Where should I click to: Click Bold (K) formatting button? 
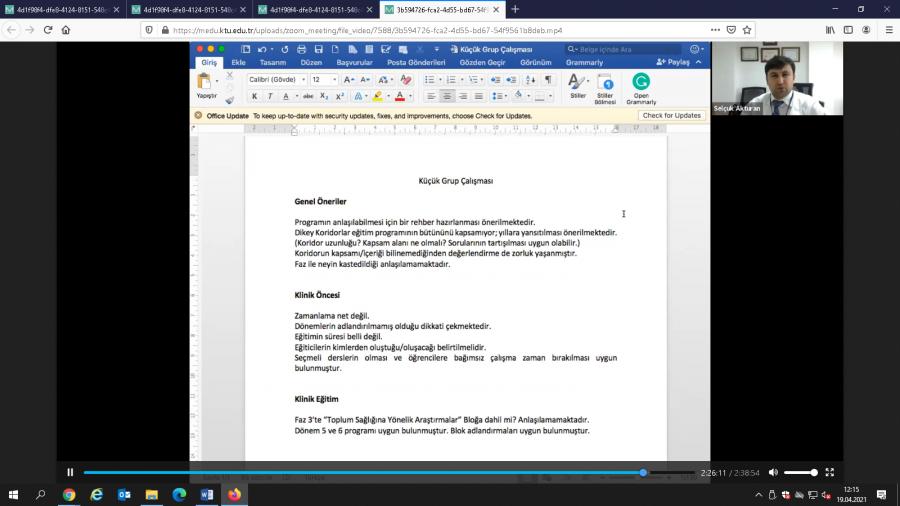pos(254,96)
